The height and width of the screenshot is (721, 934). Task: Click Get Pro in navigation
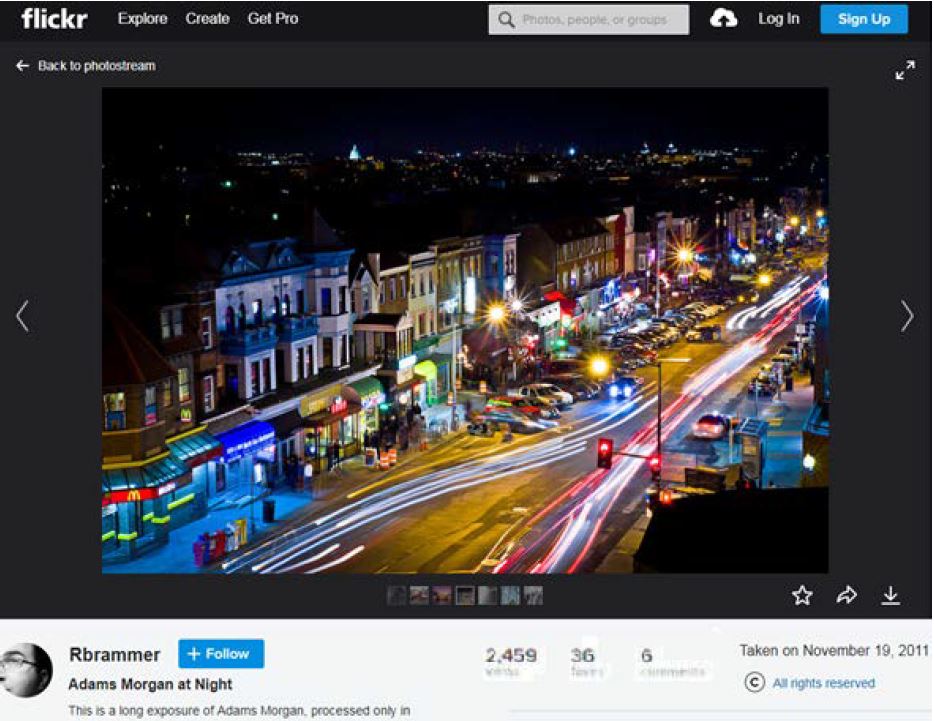tap(273, 19)
